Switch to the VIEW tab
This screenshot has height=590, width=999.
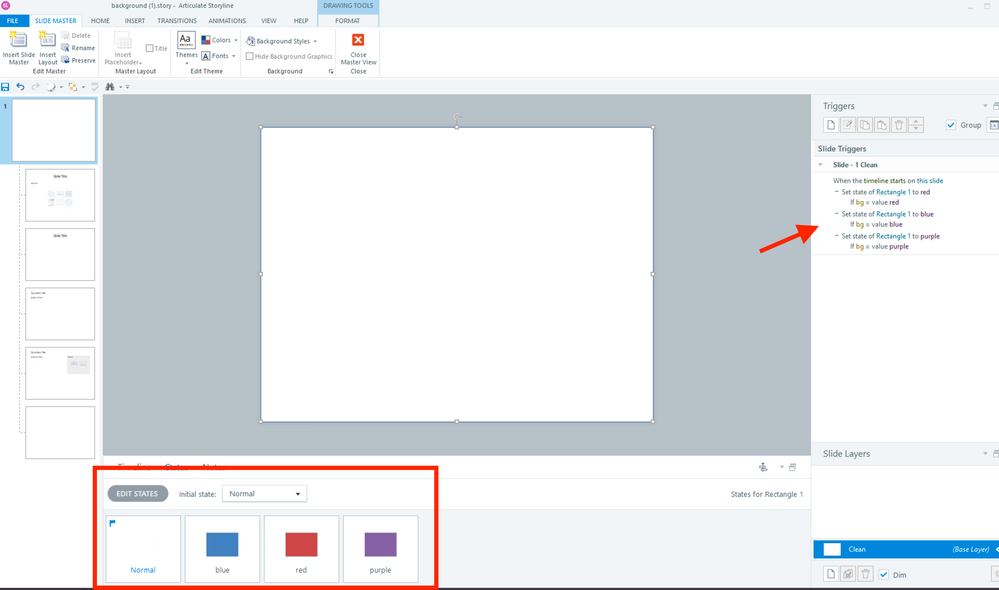(269, 21)
